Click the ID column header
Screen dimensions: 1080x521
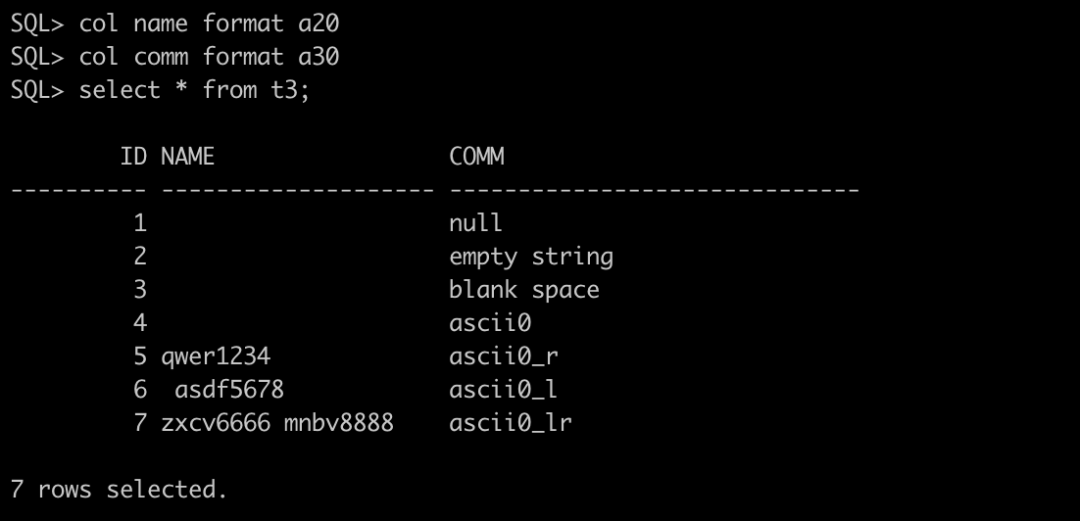(x=133, y=156)
